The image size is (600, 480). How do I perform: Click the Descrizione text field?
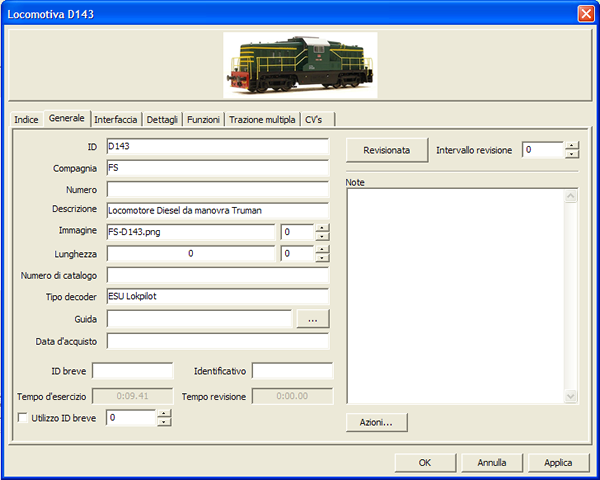217,210
